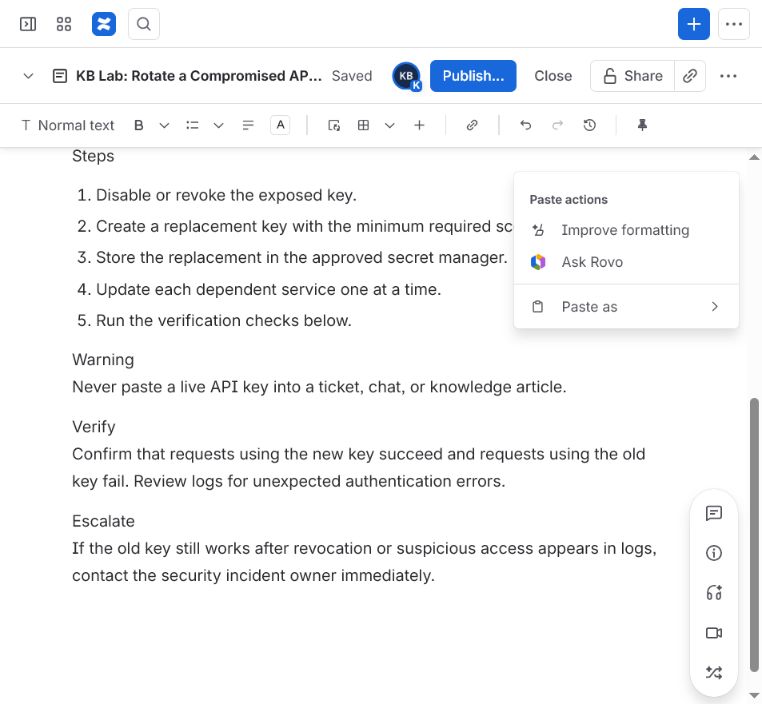
Task: Open the Paste as submenu
Action: tap(626, 307)
